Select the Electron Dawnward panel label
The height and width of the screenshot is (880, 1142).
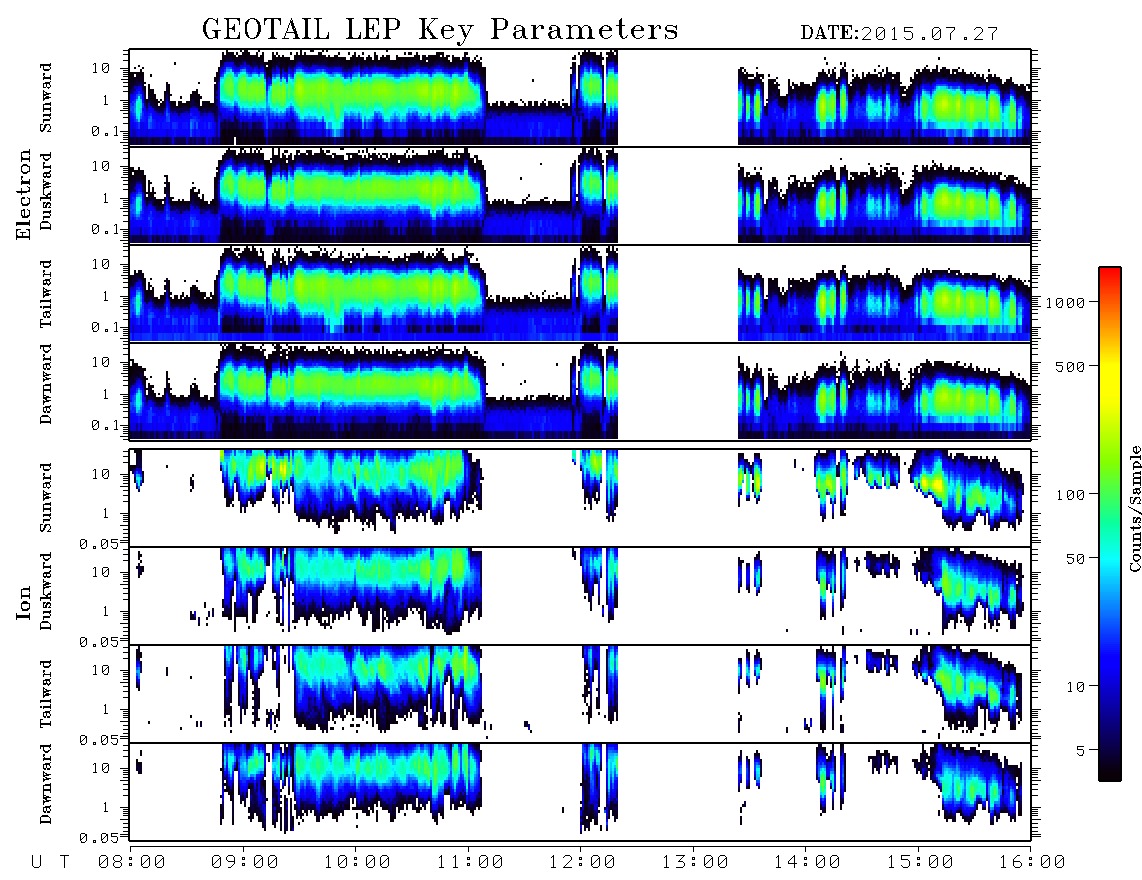pyautogui.click(x=46, y=385)
